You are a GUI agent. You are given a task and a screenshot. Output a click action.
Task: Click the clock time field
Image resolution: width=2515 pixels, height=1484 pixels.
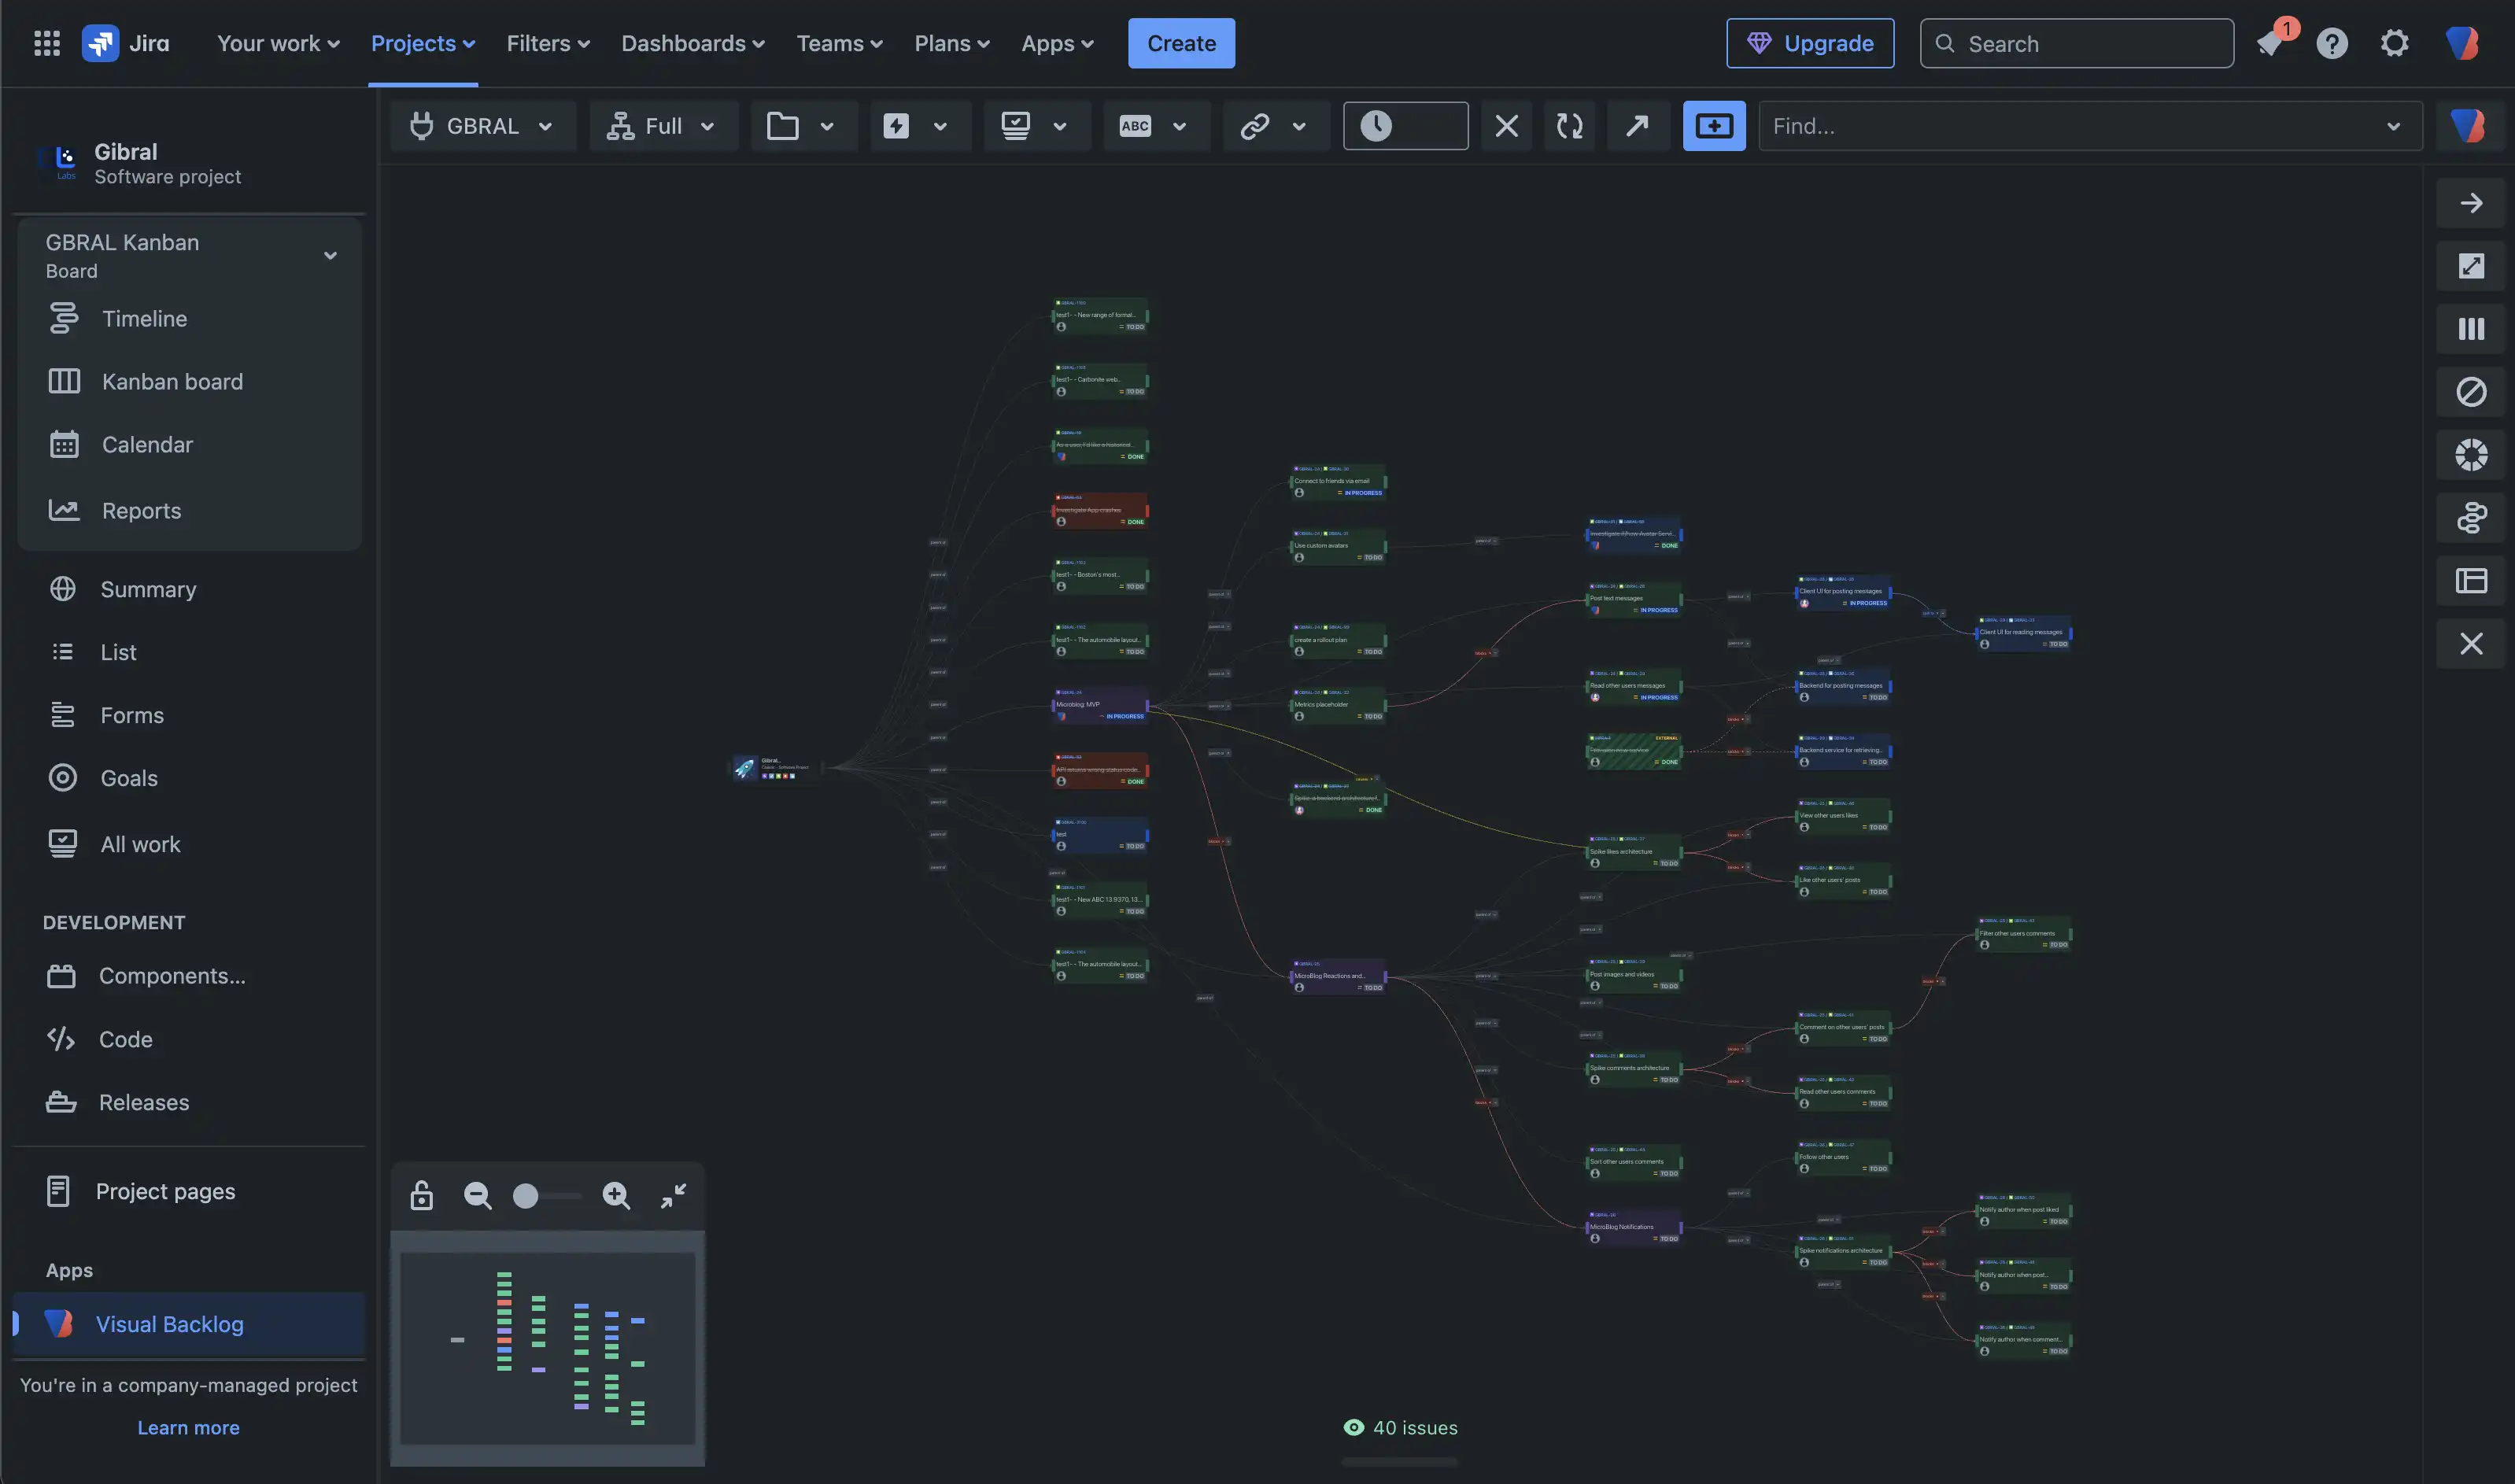[1405, 126]
